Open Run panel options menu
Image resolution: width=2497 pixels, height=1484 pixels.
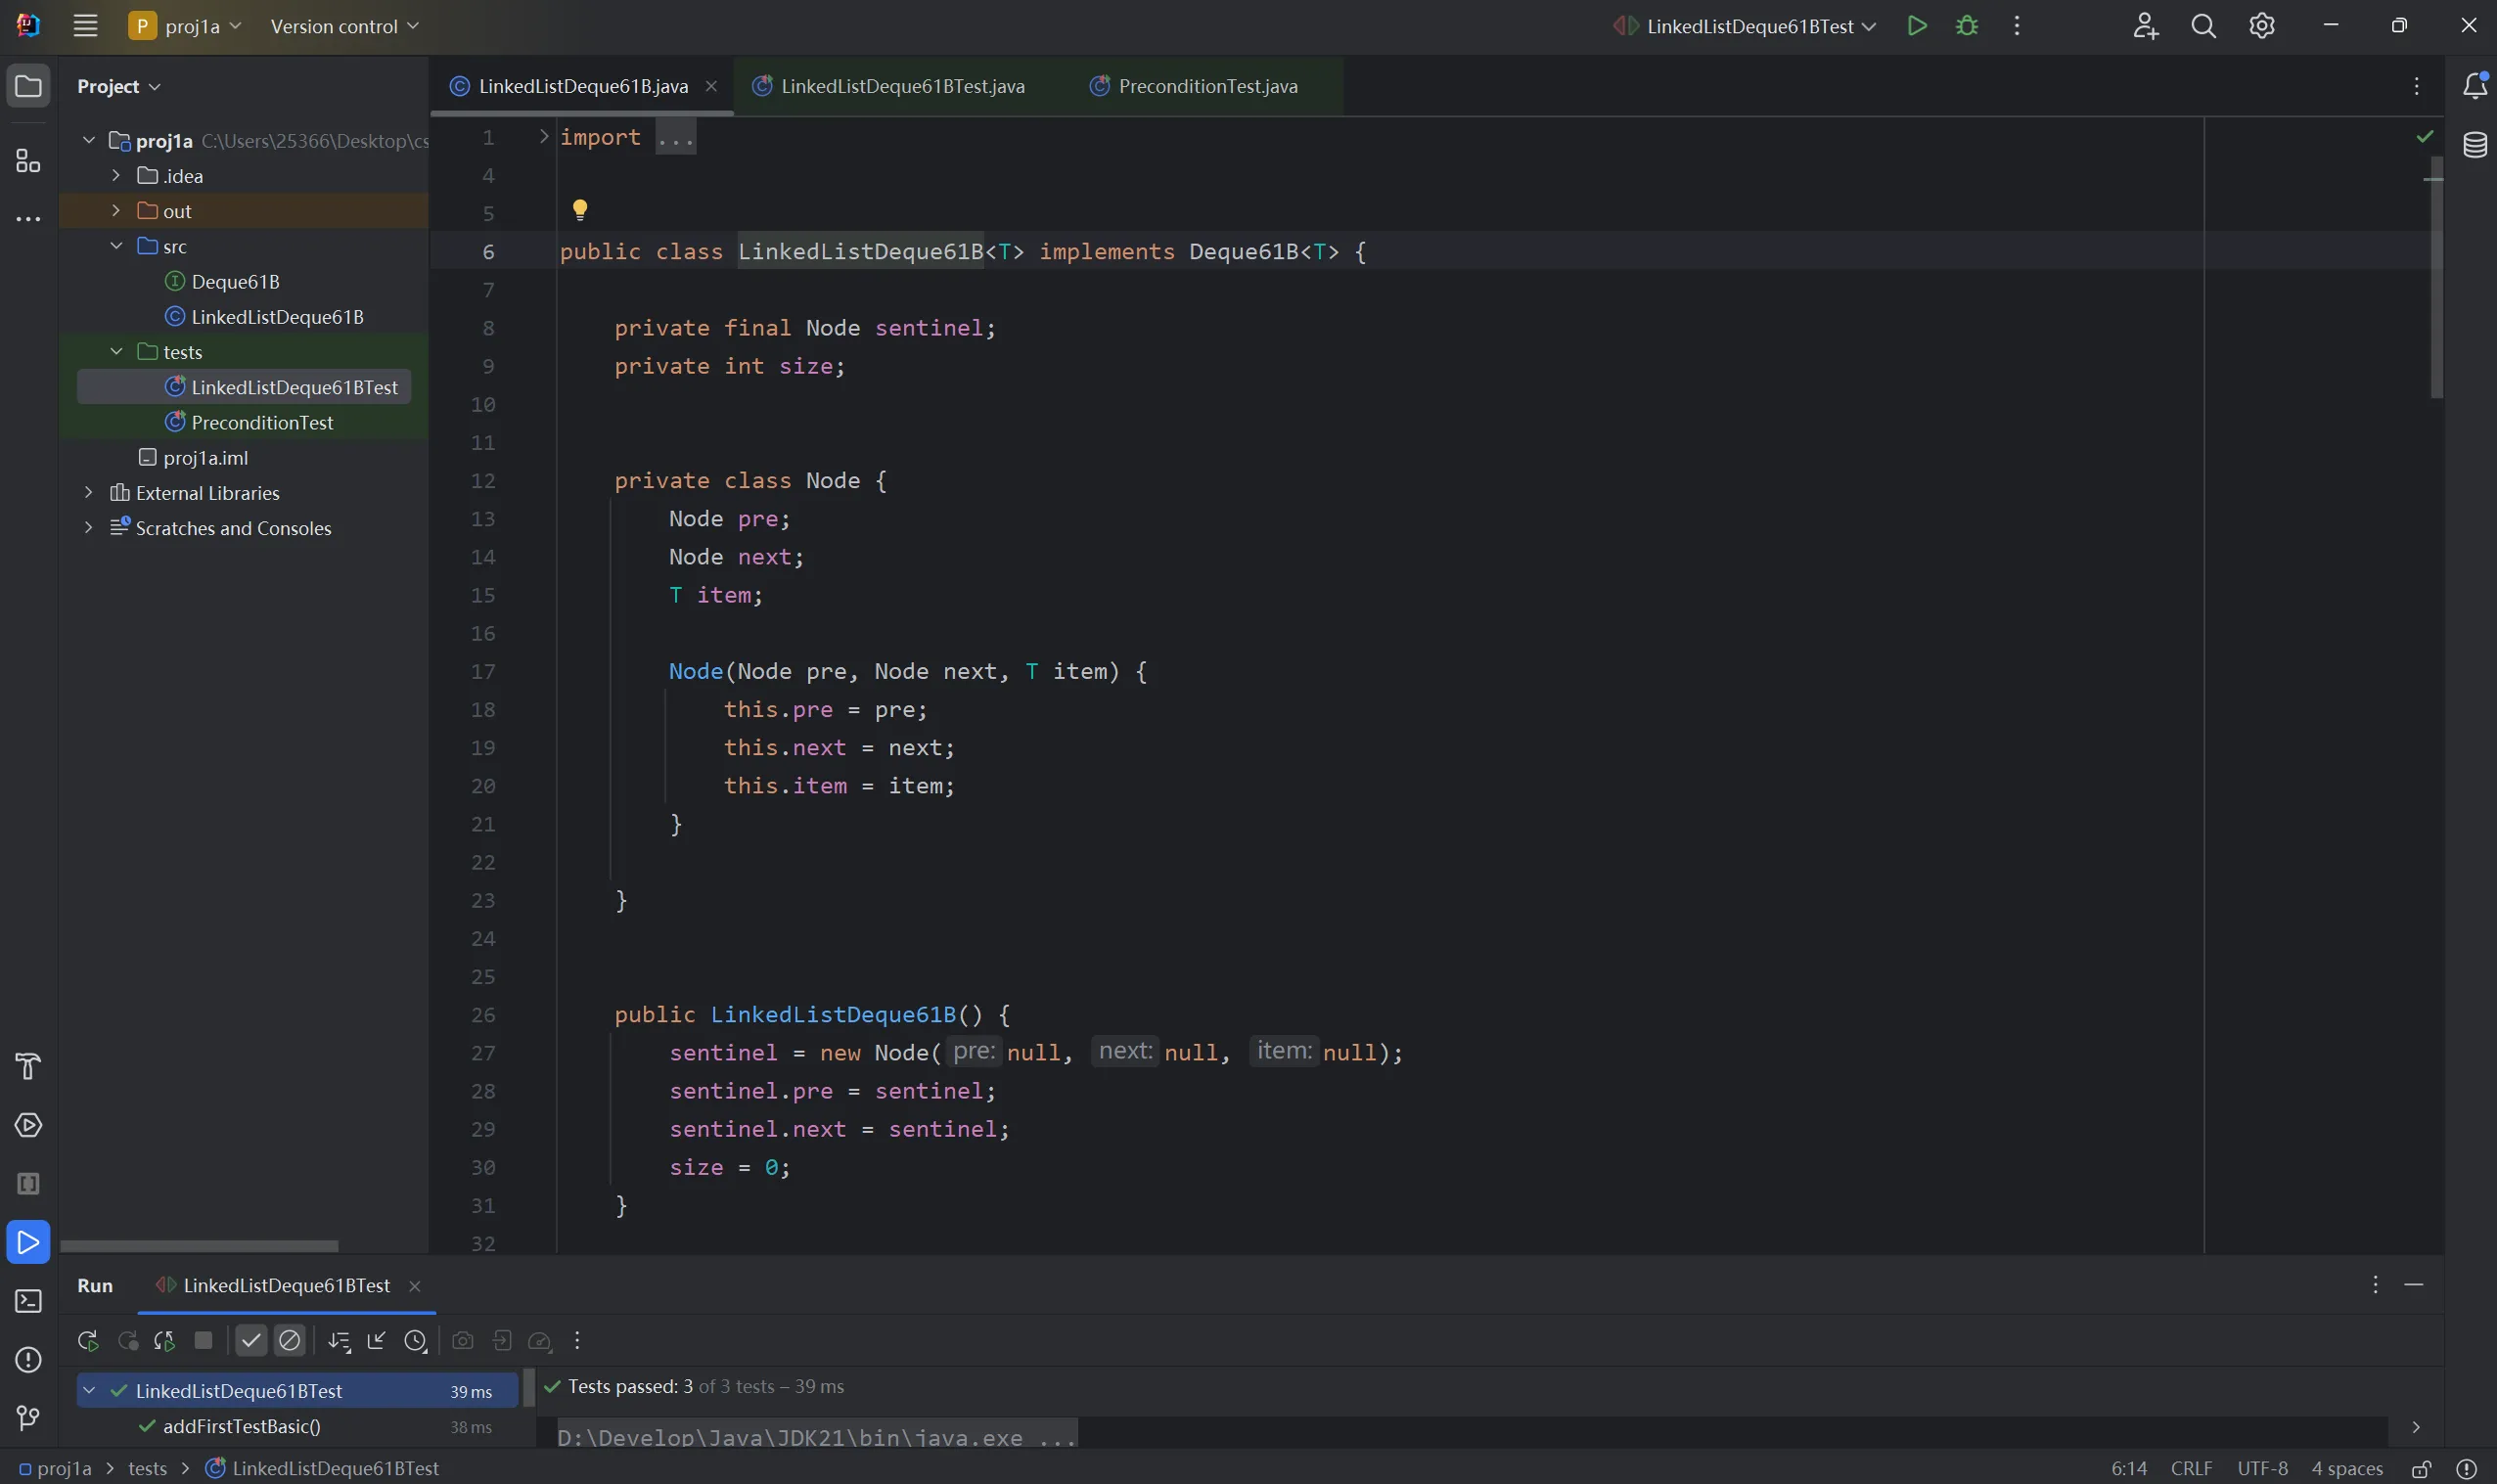pyautogui.click(x=2375, y=1284)
